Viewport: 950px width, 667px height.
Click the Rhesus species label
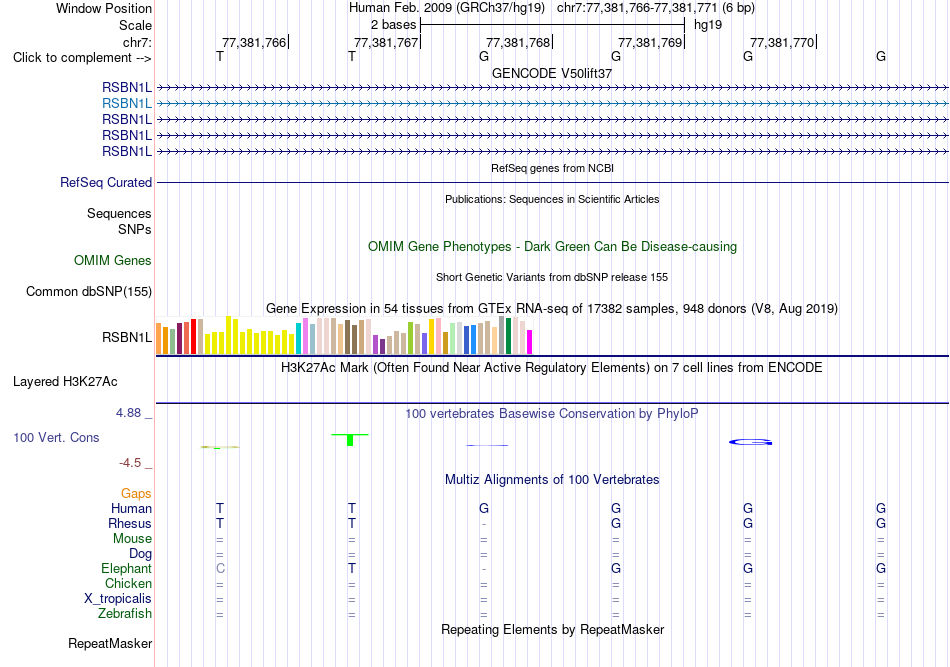tap(130, 523)
